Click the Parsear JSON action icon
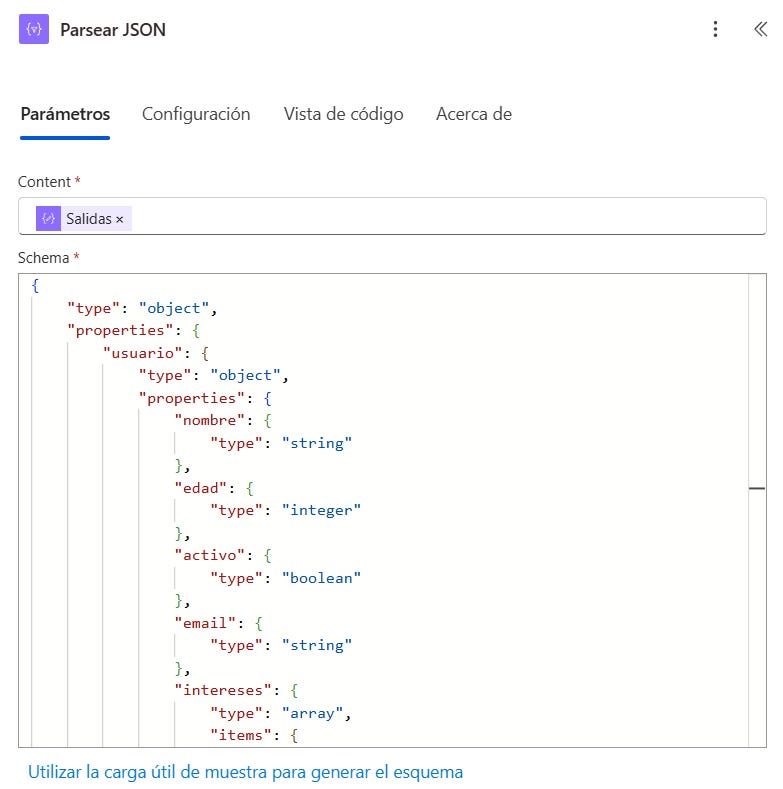Image resolution: width=783 pixels, height=789 pixels. [x=34, y=29]
